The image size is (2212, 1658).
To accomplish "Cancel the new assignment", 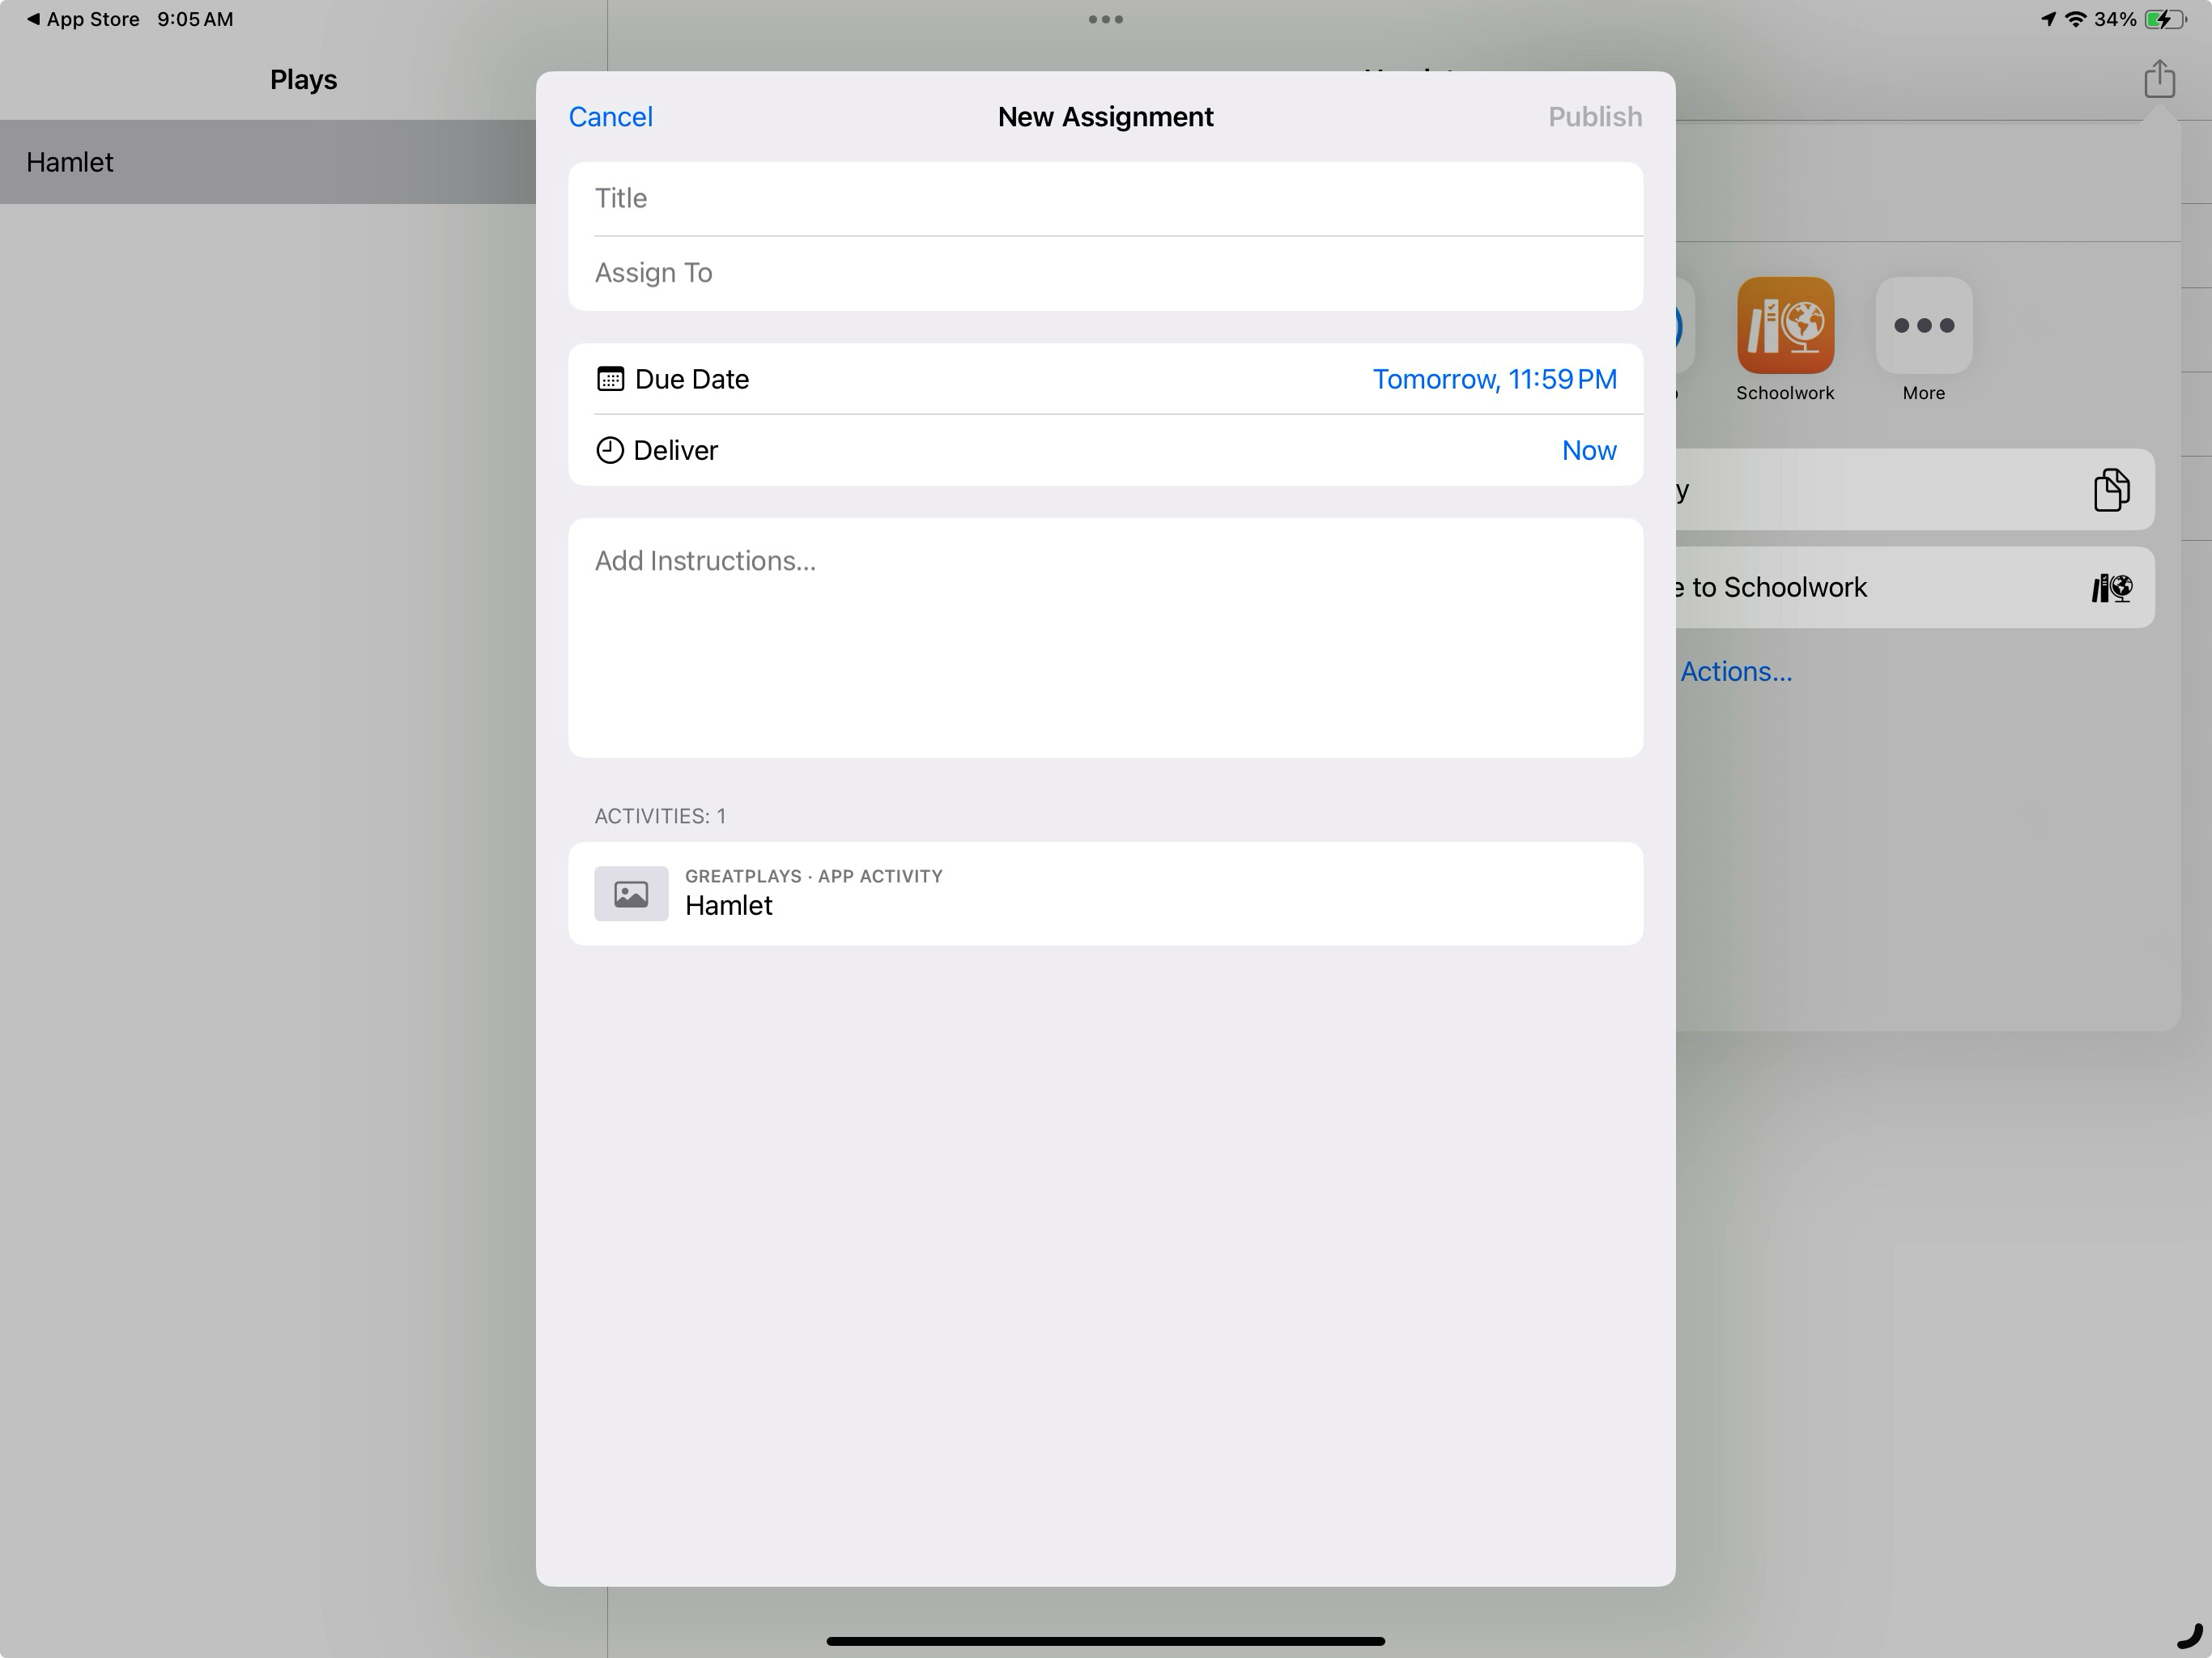I will click(610, 116).
